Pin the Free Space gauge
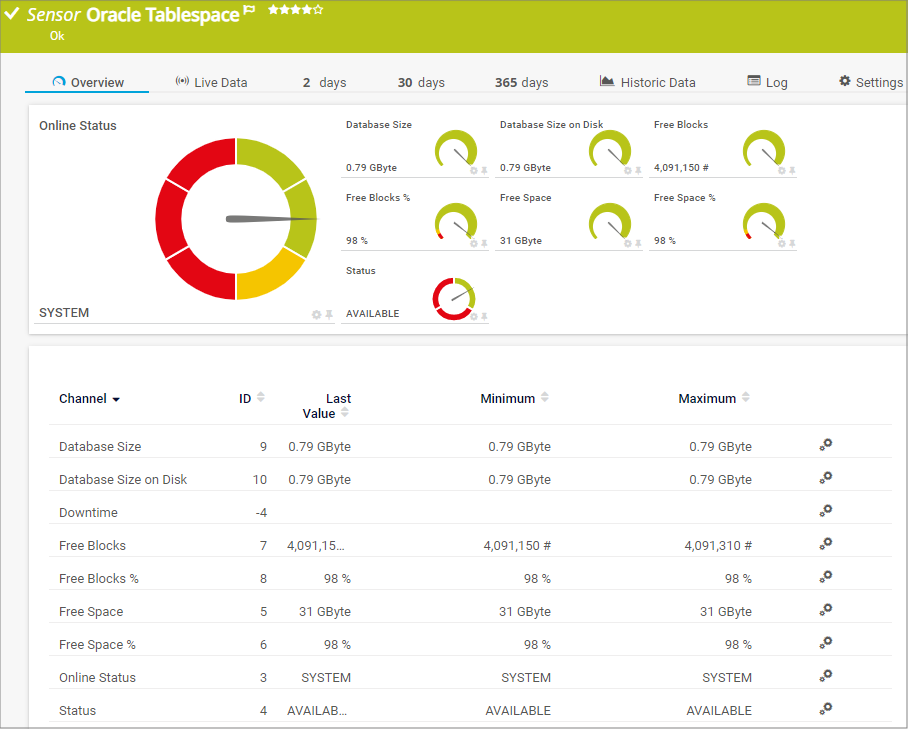The image size is (908, 729). click(x=638, y=244)
